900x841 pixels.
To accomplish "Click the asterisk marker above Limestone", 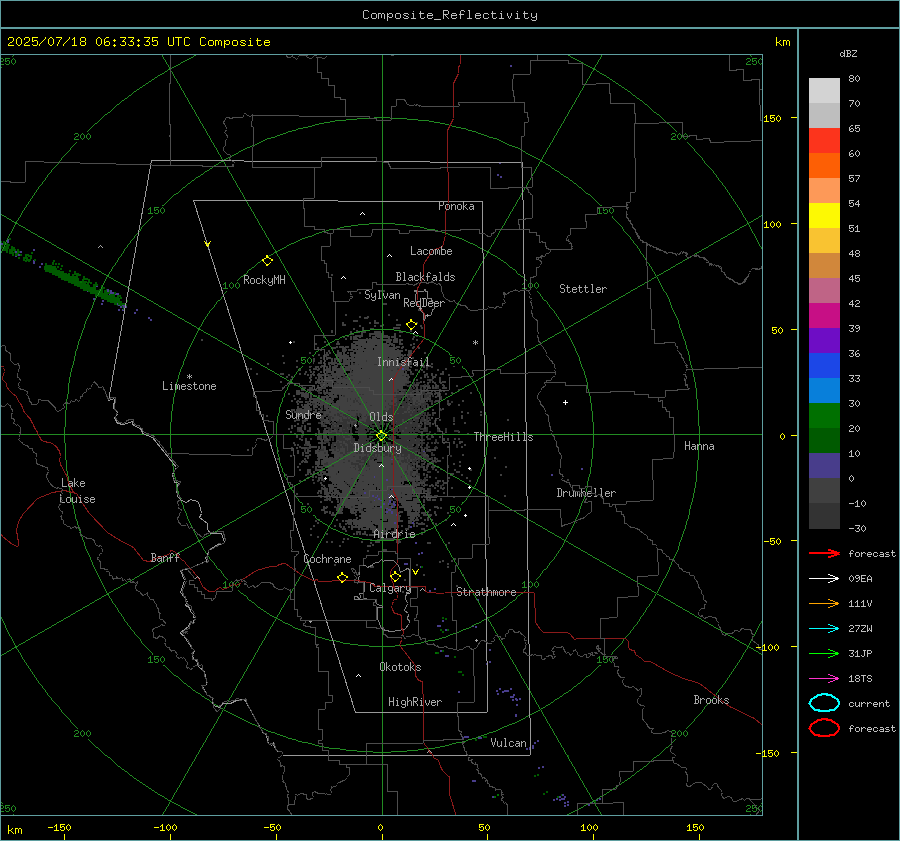I will coord(189,377).
